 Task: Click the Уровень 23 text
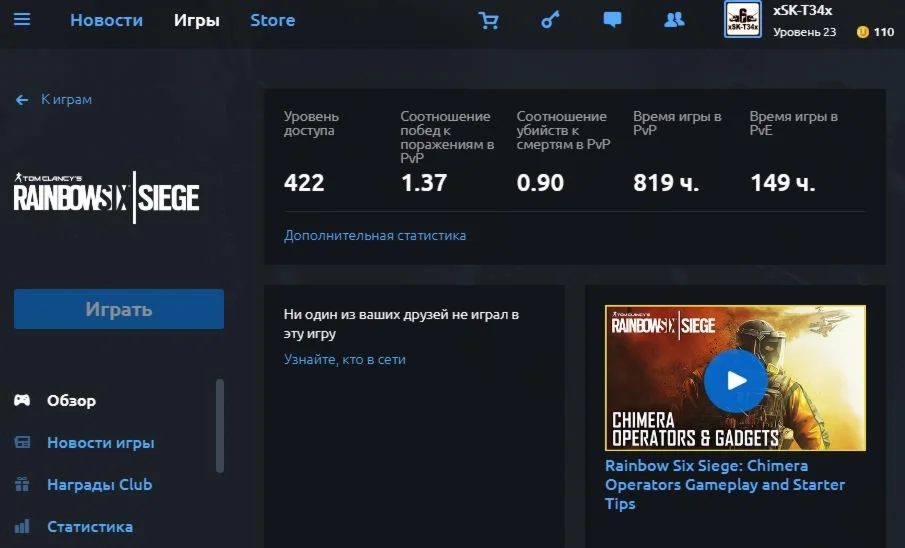click(x=805, y=32)
